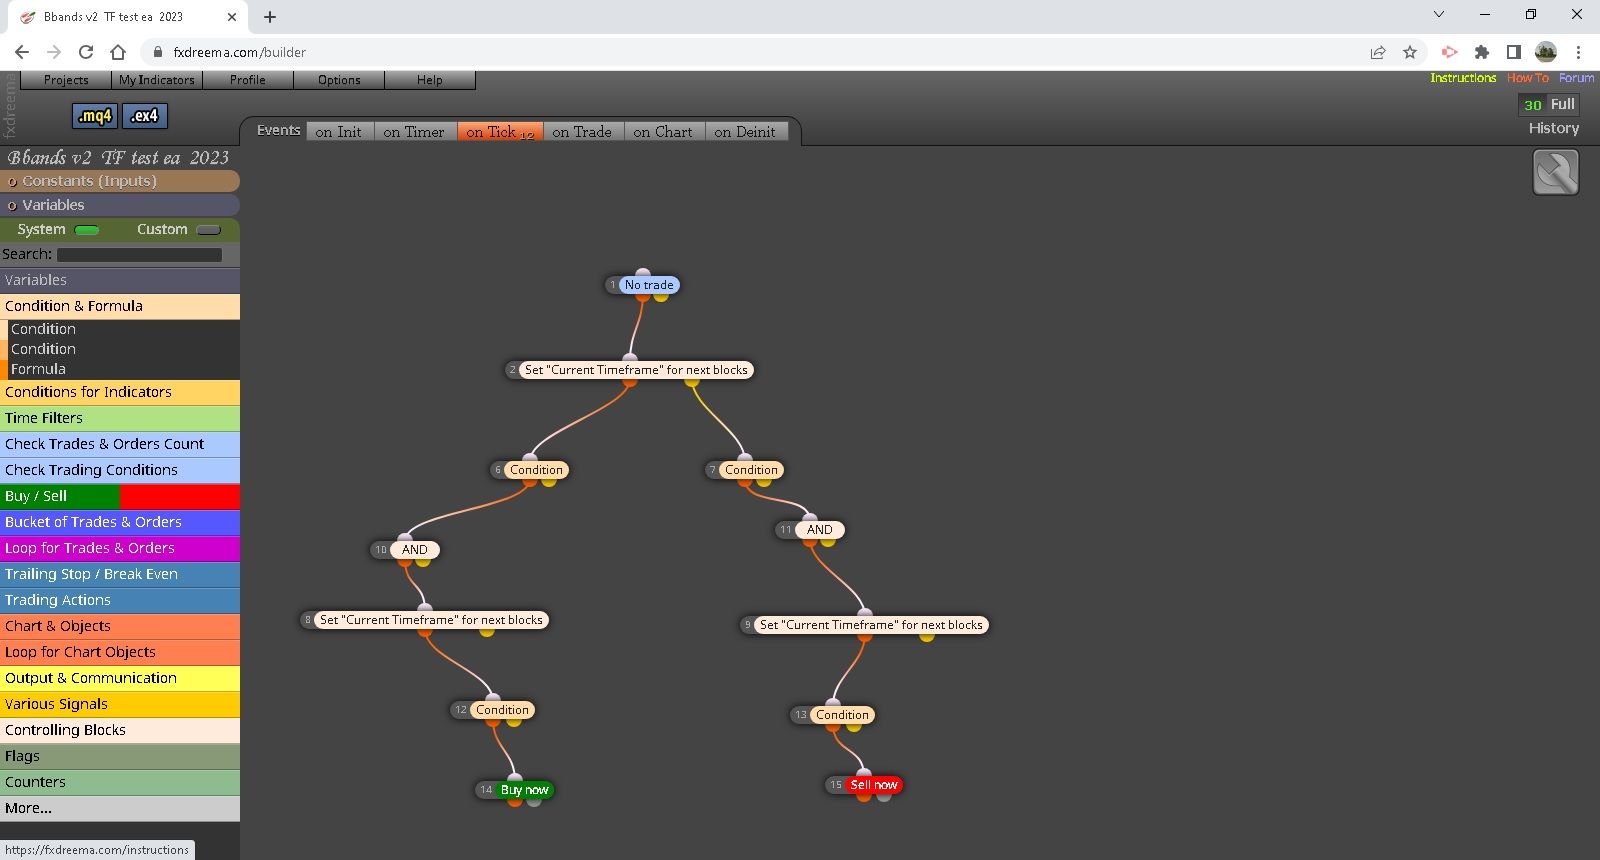Image resolution: width=1600 pixels, height=860 pixels.
Task: Download the .ex4 compiled file
Action: click(145, 116)
